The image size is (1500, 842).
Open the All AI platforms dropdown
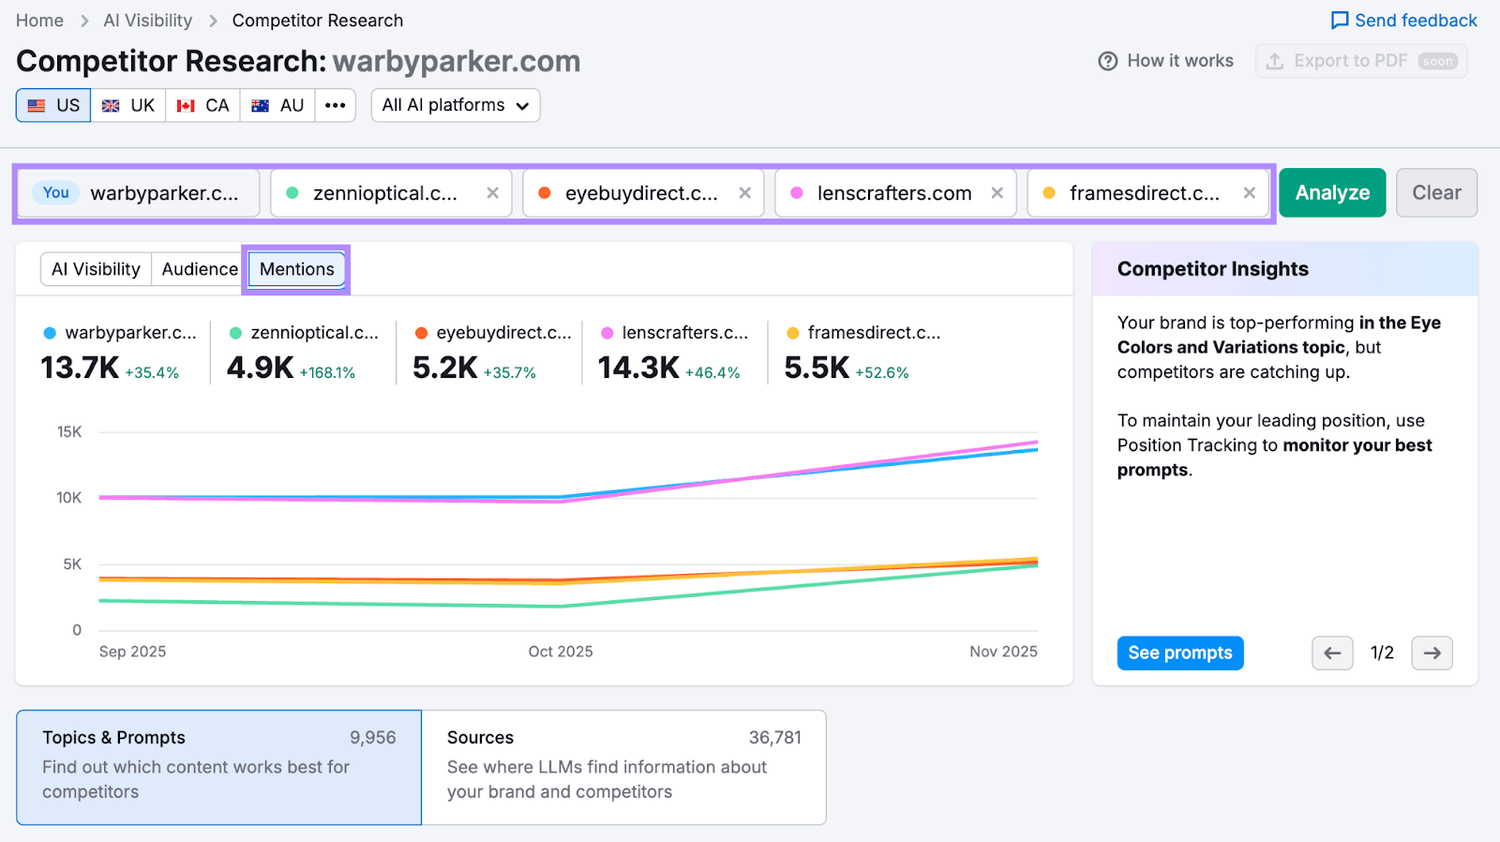click(x=455, y=105)
